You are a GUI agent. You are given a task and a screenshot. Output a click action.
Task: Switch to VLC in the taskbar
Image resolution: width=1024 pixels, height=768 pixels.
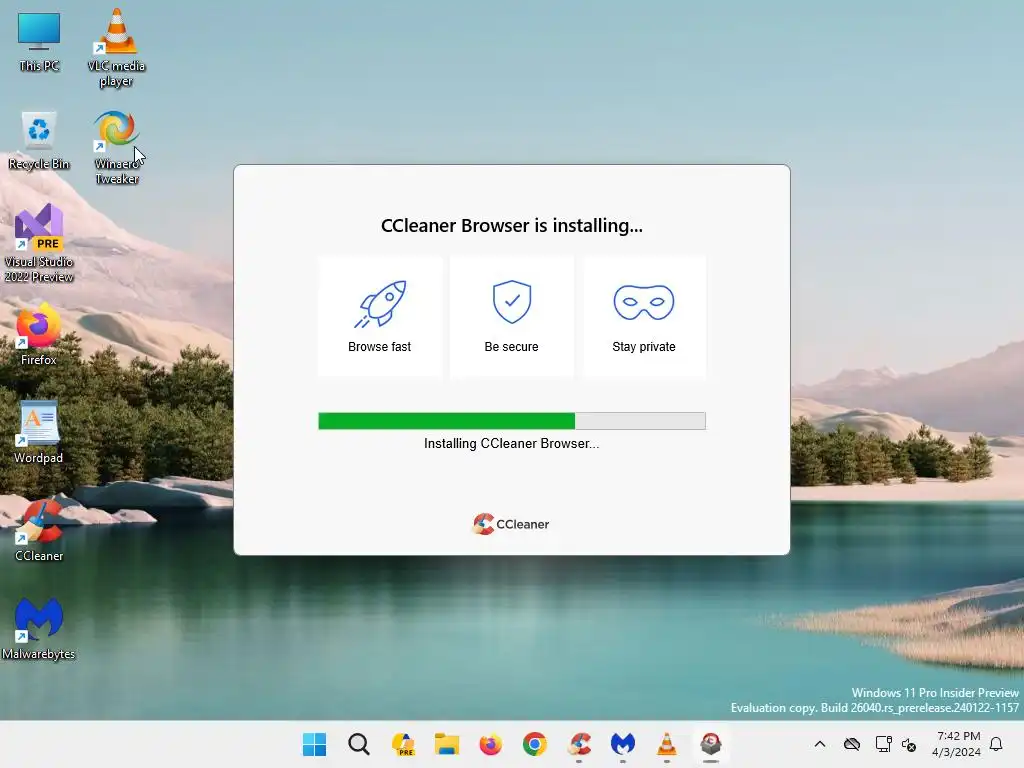click(x=666, y=744)
